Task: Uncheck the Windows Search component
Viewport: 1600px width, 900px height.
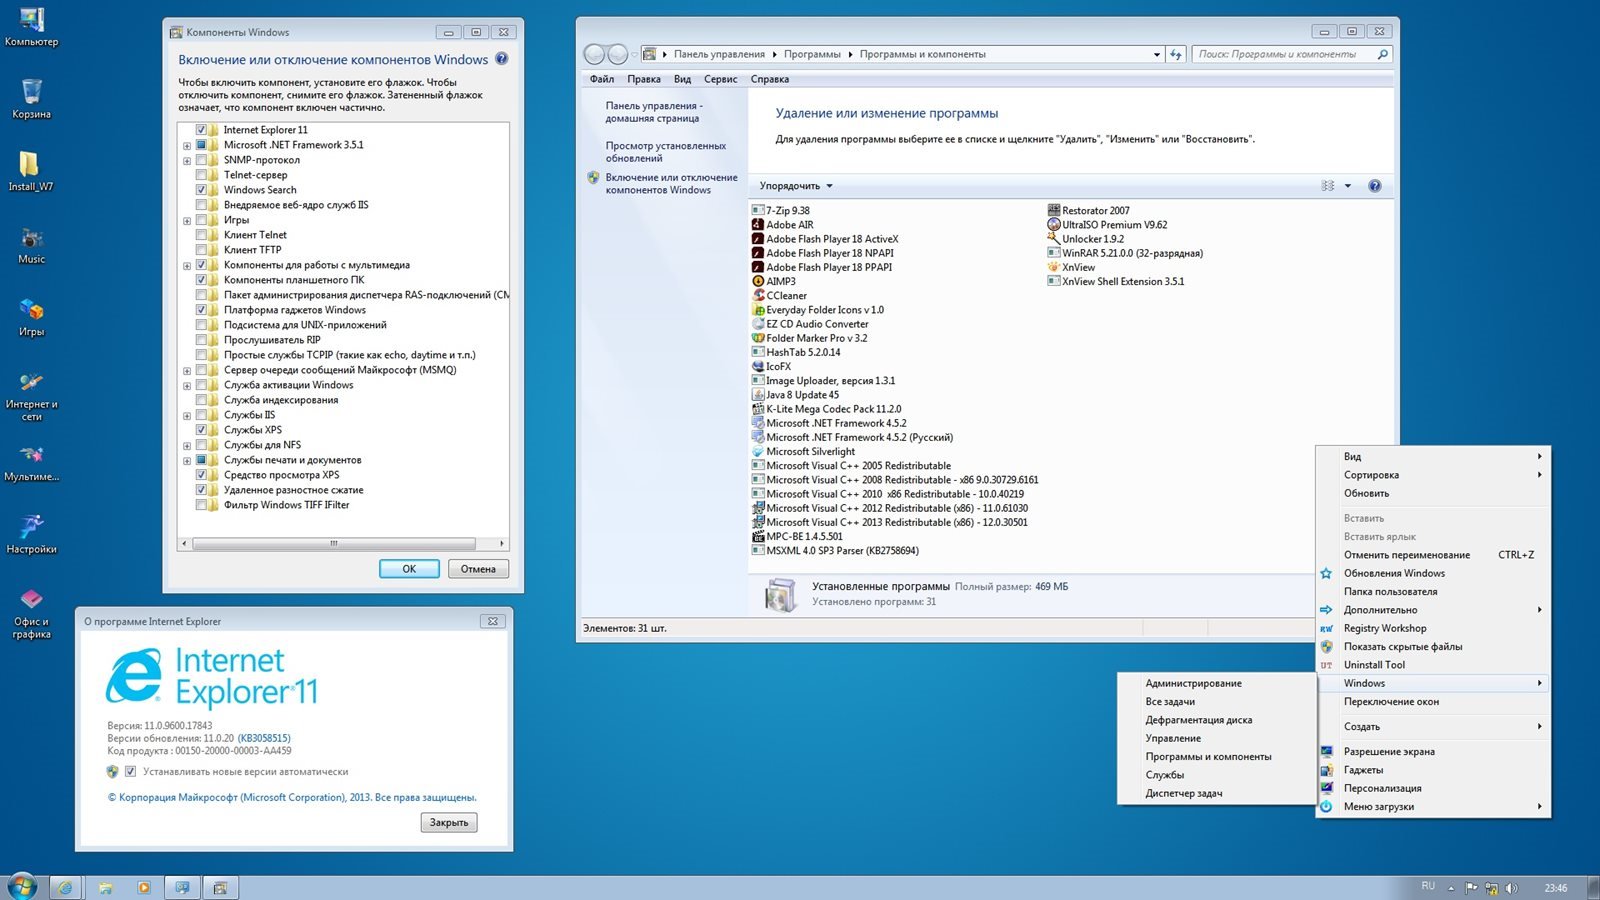Action: [202, 190]
